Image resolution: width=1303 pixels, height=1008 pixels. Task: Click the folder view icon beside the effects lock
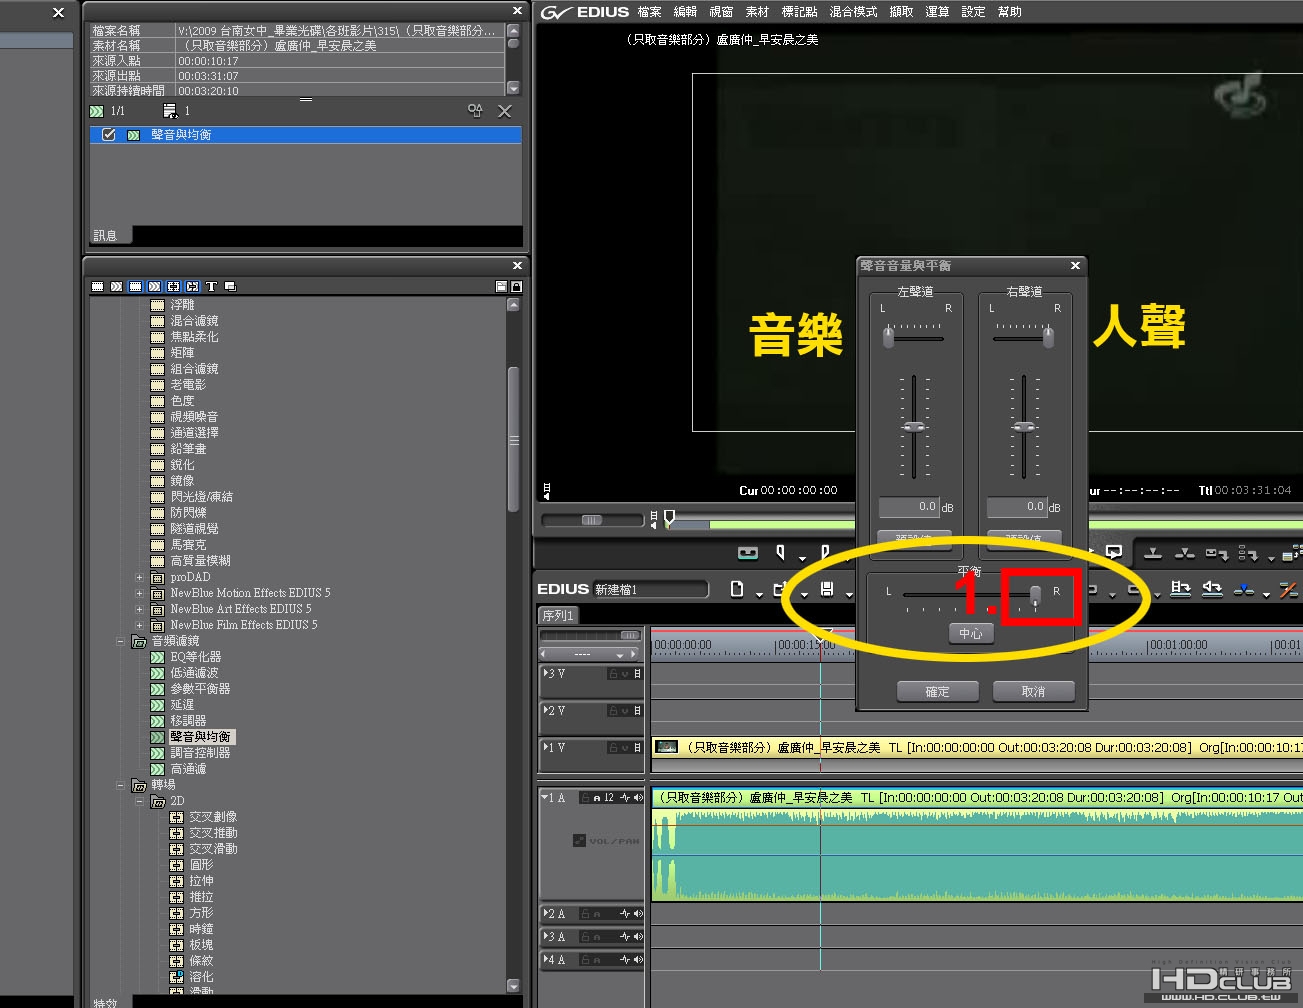point(501,287)
